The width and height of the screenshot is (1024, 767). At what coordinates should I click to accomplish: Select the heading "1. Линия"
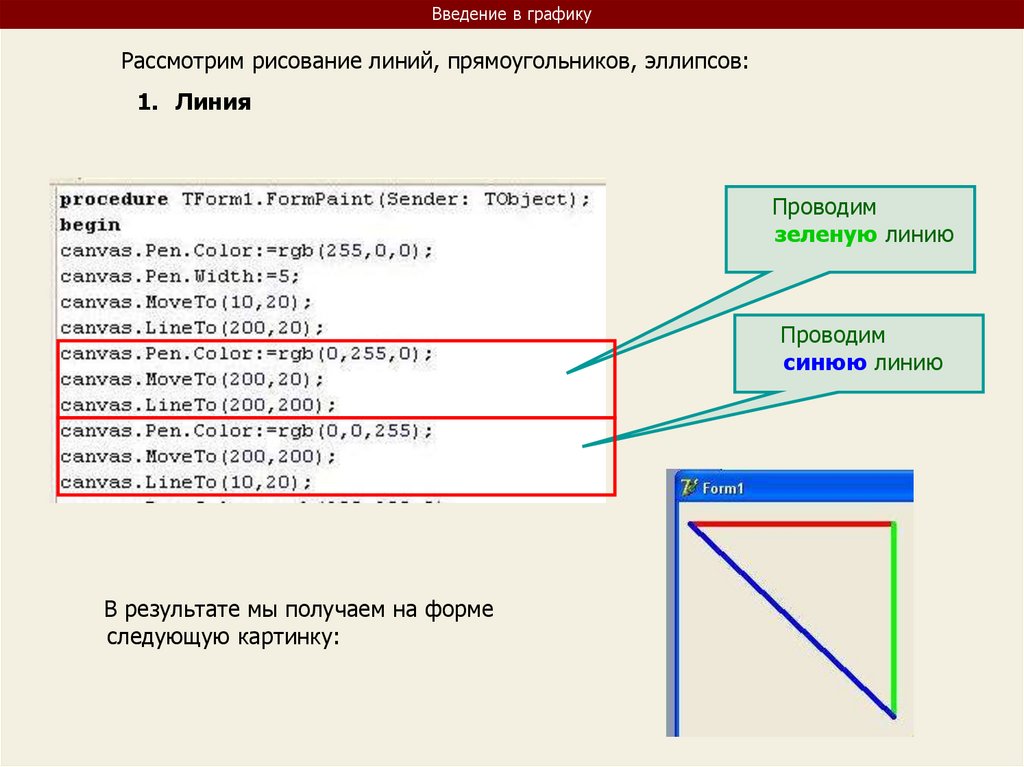(195, 102)
